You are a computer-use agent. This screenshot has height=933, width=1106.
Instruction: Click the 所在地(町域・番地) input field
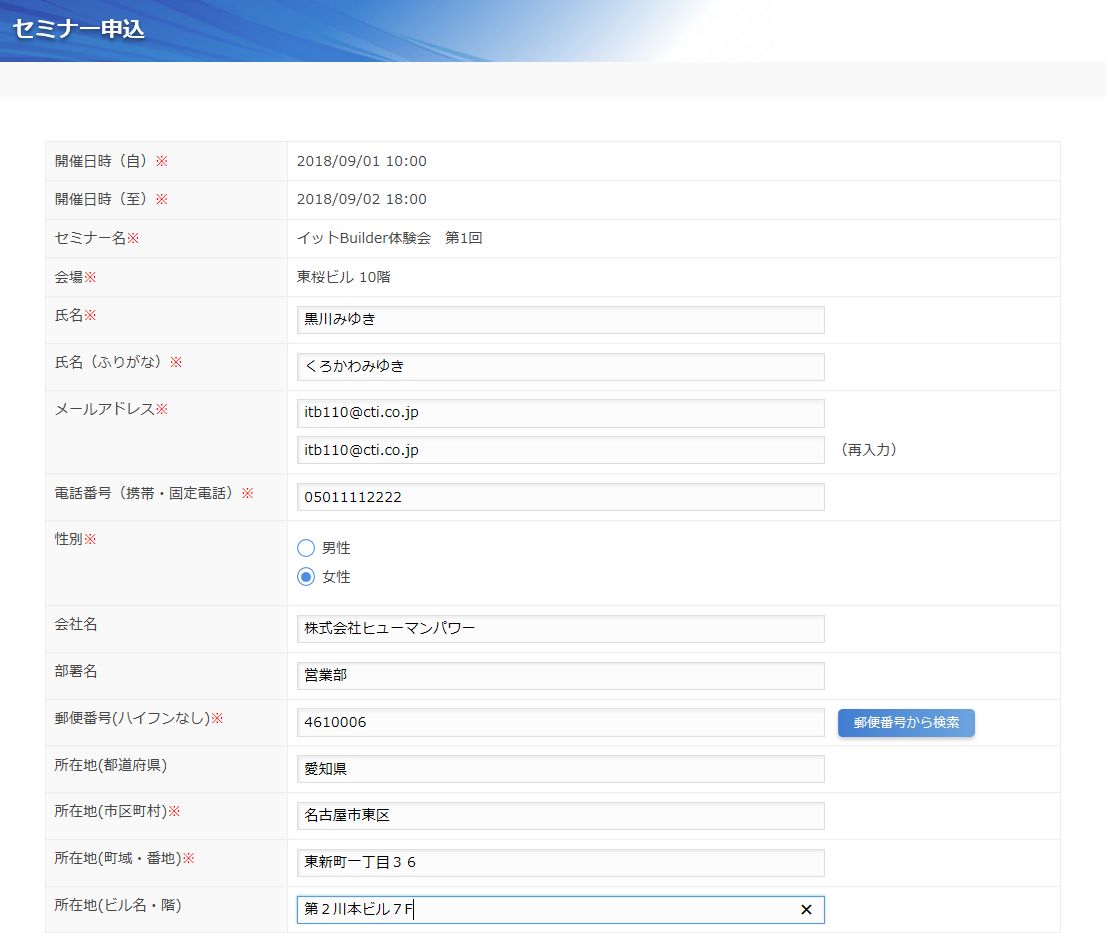(560, 862)
